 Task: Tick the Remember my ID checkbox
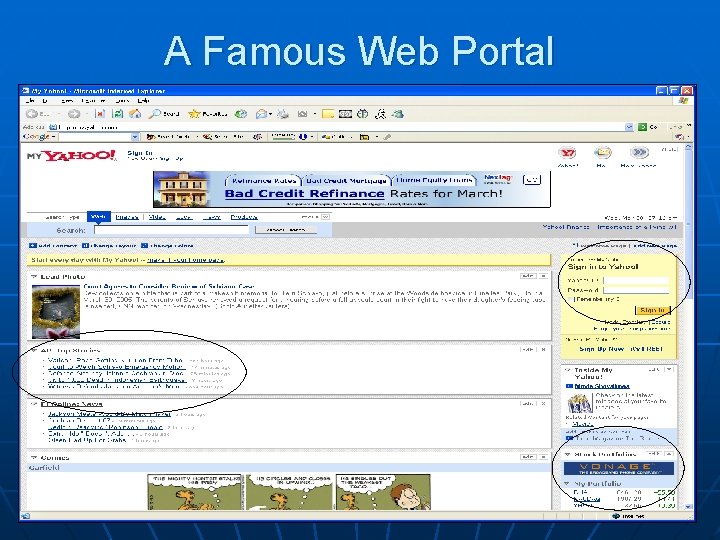click(x=571, y=299)
